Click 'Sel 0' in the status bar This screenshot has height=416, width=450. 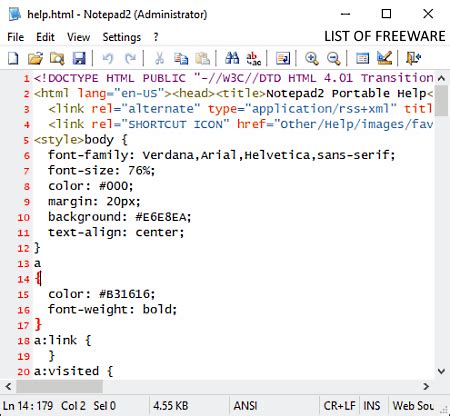[105, 406]
